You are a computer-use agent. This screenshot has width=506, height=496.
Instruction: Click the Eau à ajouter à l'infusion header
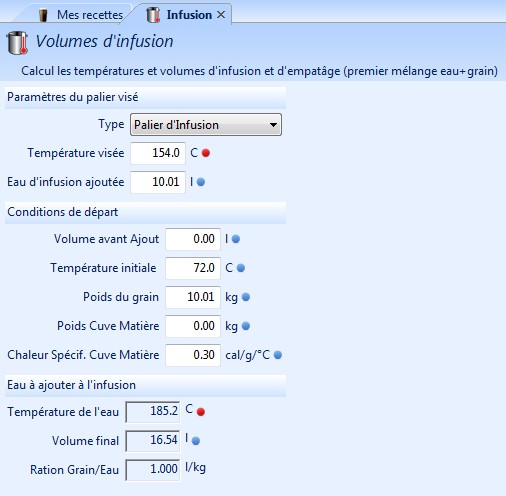pyautogui.click(x=145, y=385)
